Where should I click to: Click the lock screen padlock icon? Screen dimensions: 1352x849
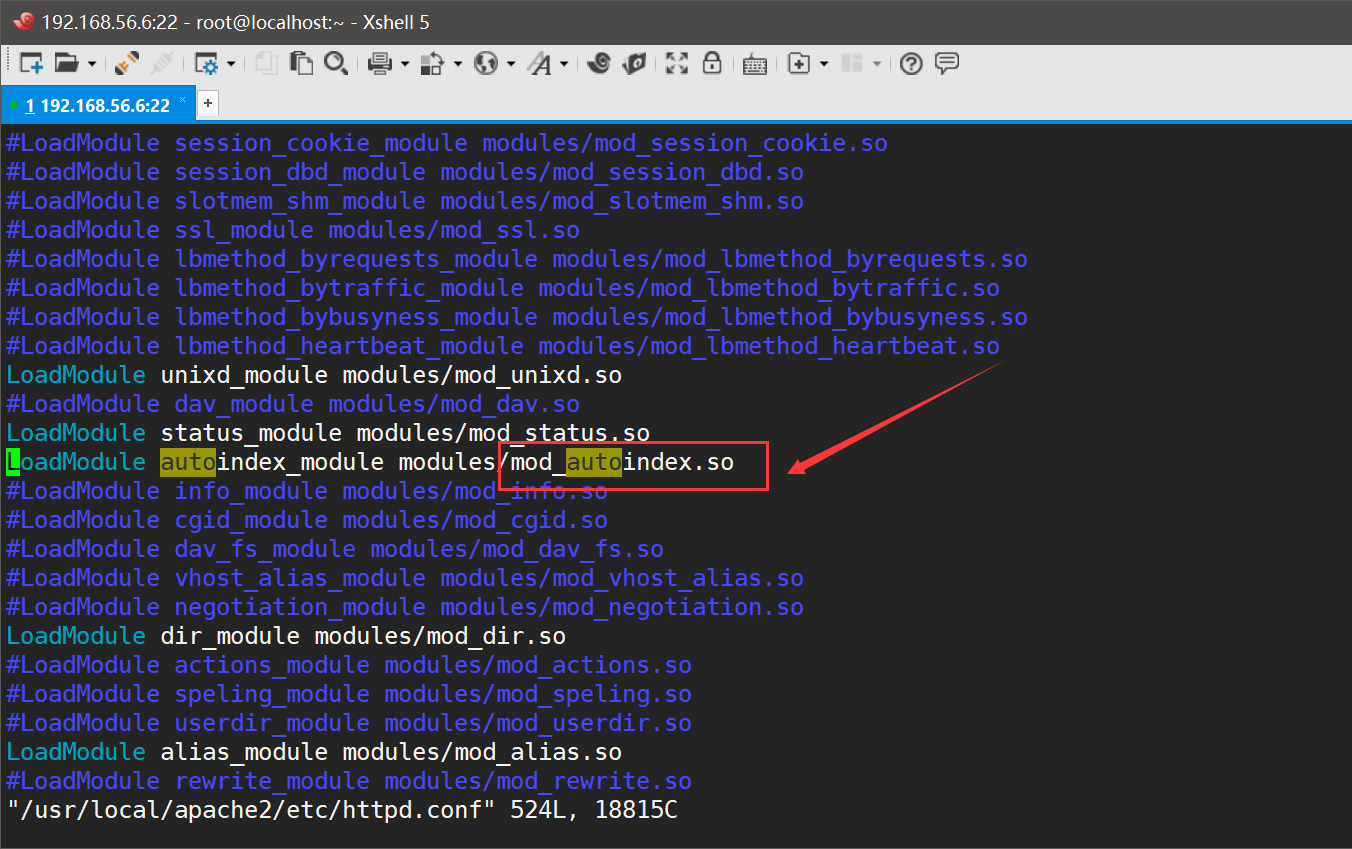tap(712, 64)
